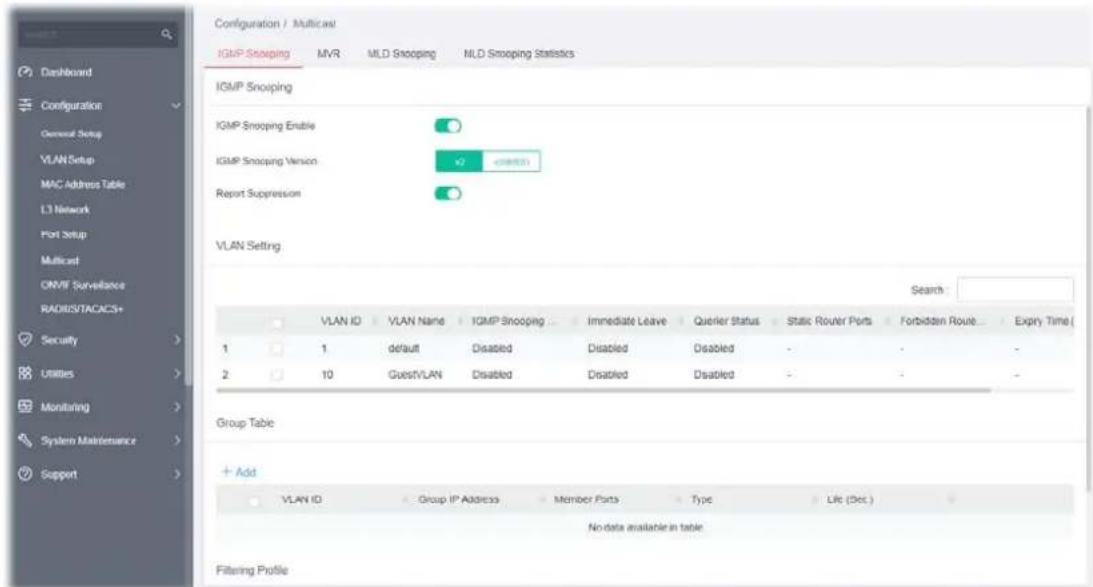This screenshot has height=587, width=1093.
Task: Expand the Monitoring menu chevron
Action: click(x=177, y=406)
